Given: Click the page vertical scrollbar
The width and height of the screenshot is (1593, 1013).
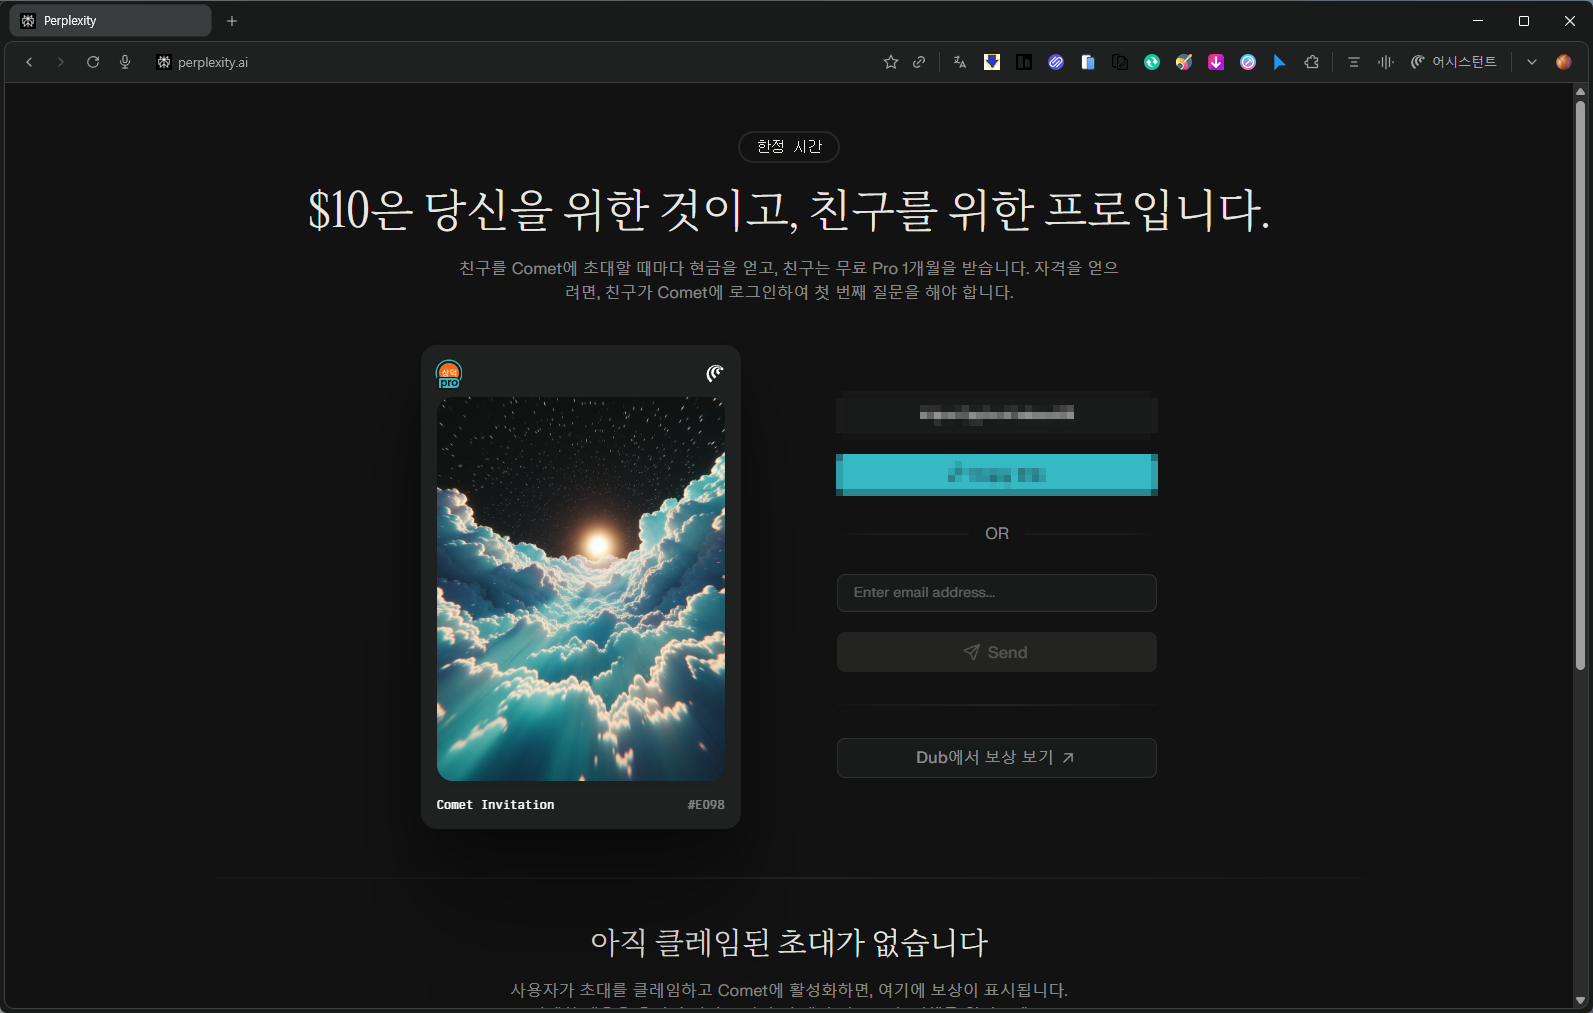Looking at the screenshot, I should pos(1580,385).
